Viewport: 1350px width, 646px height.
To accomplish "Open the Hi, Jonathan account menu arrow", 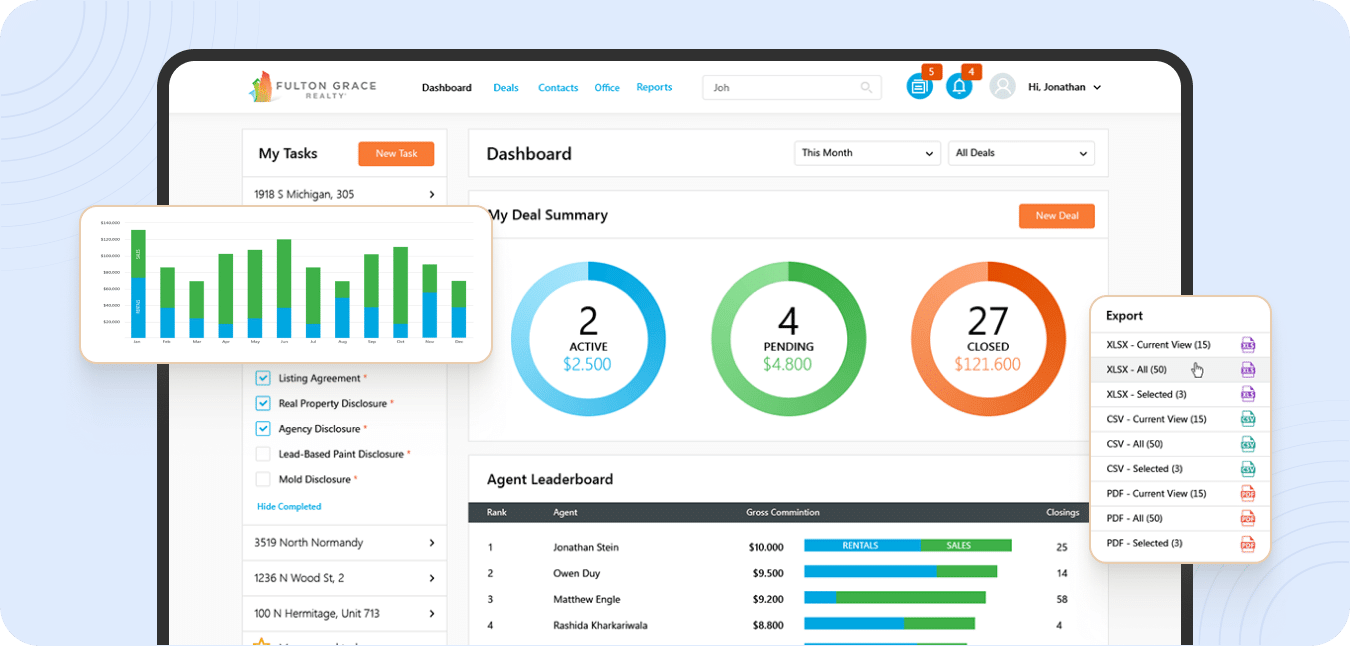I will (1097, 88).
